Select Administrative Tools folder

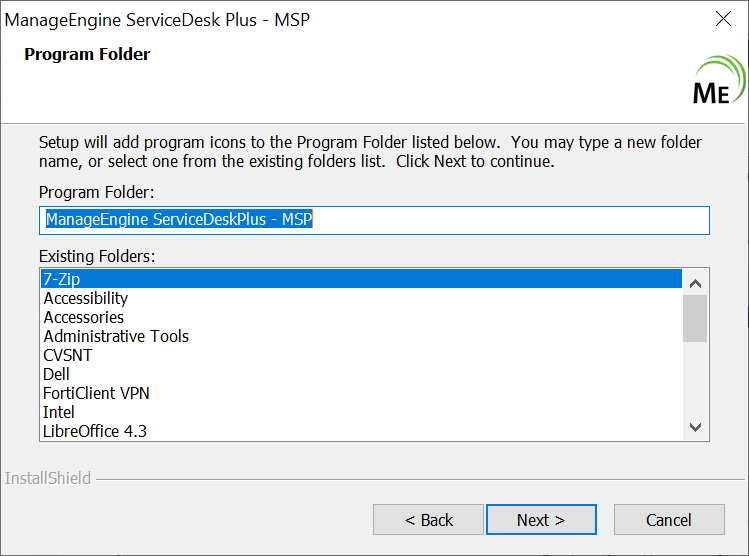(x=116, y=336)
